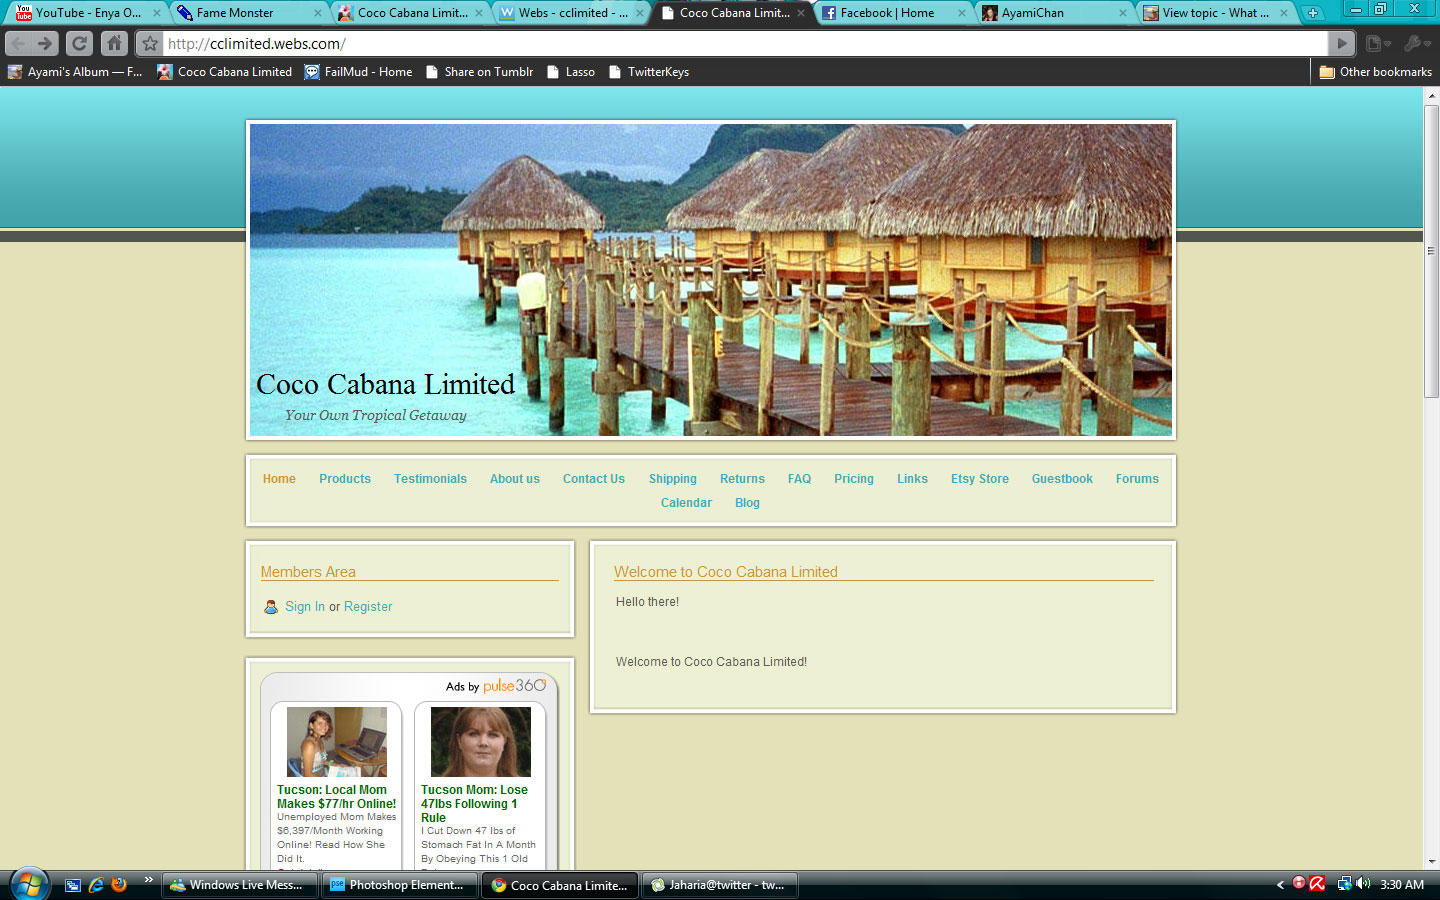Open the Other bookmarks folder

coord(1376,72)
